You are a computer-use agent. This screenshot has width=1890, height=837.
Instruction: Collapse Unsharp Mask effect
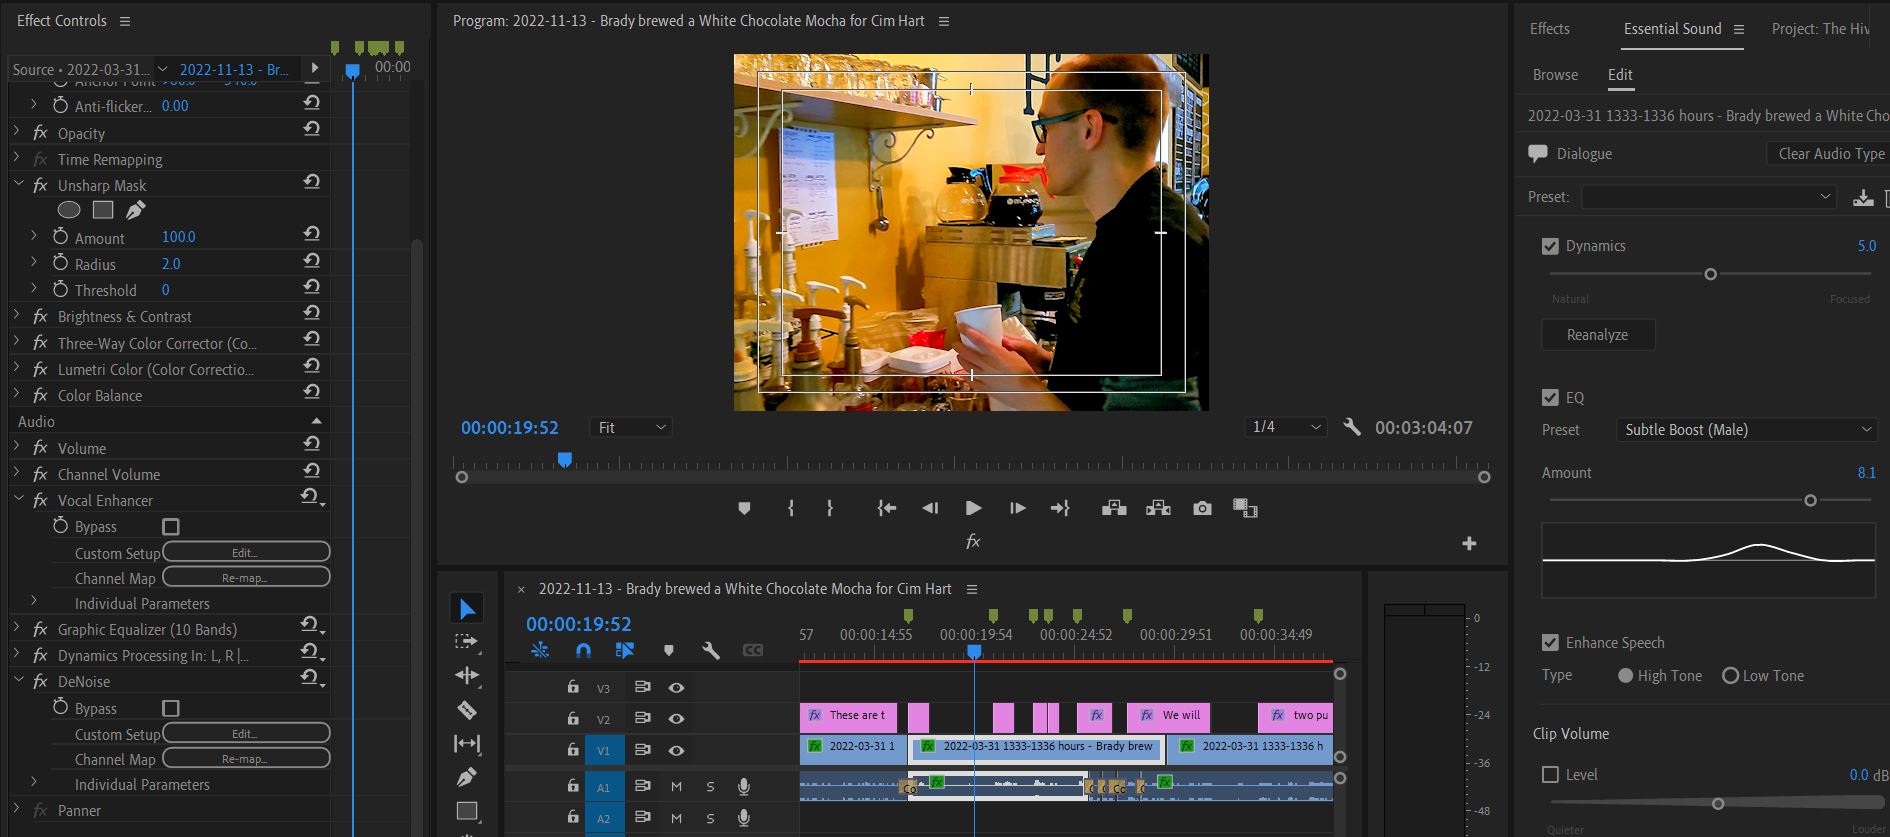(x=19, y=185)
